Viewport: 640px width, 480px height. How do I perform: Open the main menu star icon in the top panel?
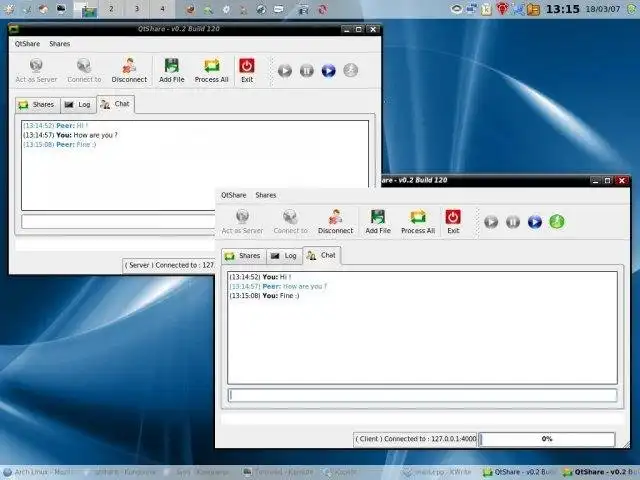(9, 9)
